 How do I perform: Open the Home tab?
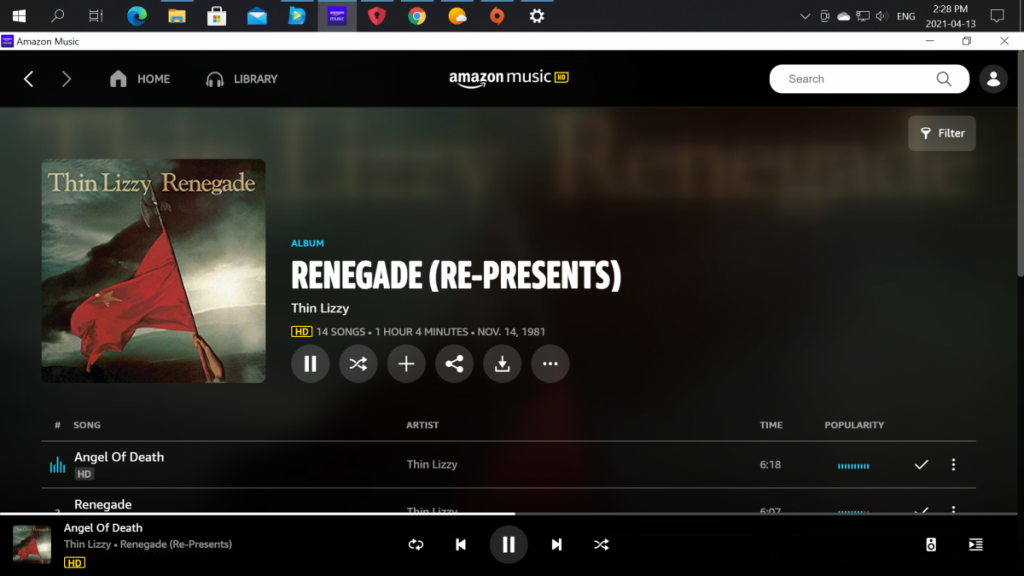tap(140, 79)
